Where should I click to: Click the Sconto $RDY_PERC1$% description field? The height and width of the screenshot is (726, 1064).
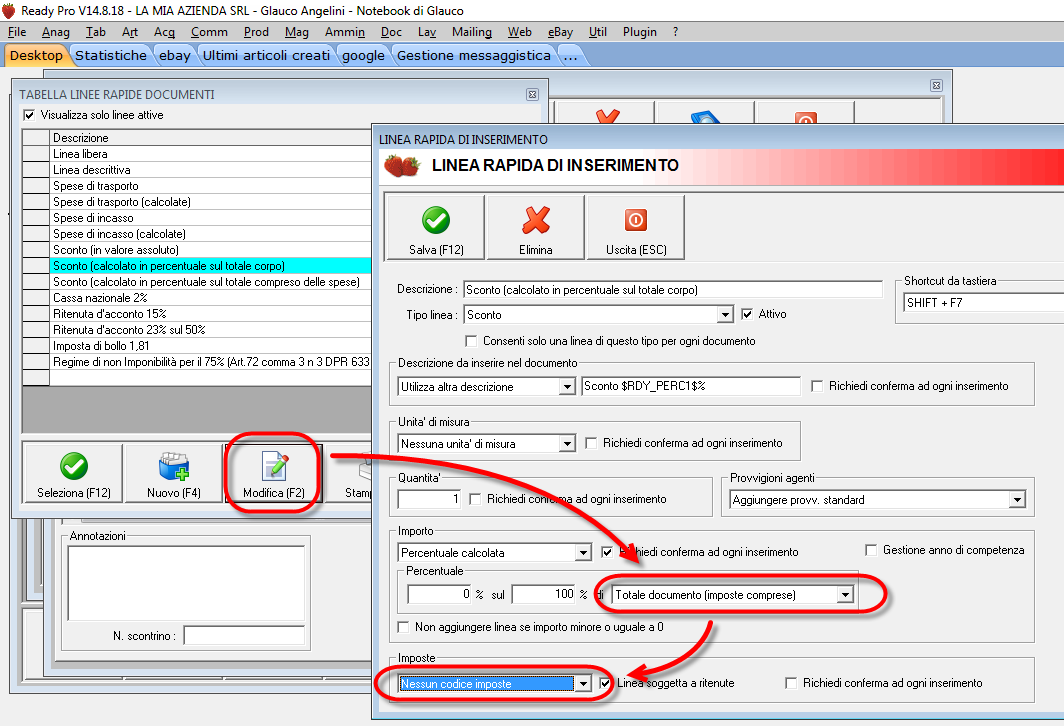(x=691, y=386)
